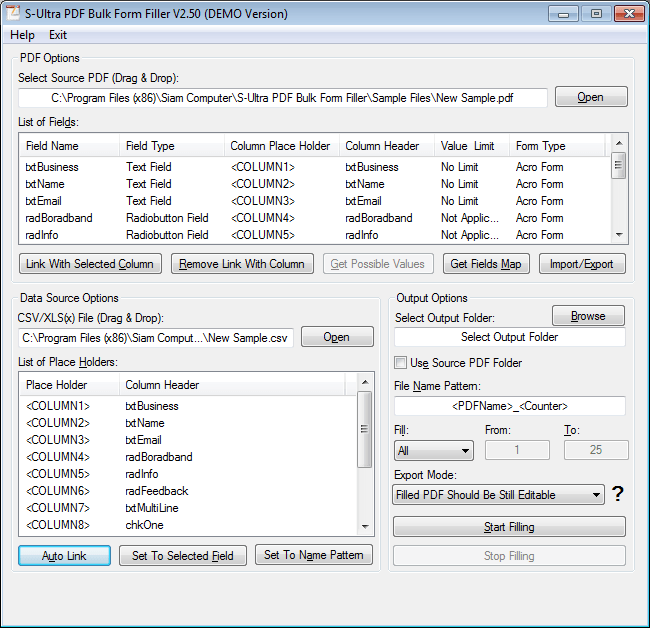
Task: Click the help question mark icon
Action: pyautogui.click(x=618, y=494)
